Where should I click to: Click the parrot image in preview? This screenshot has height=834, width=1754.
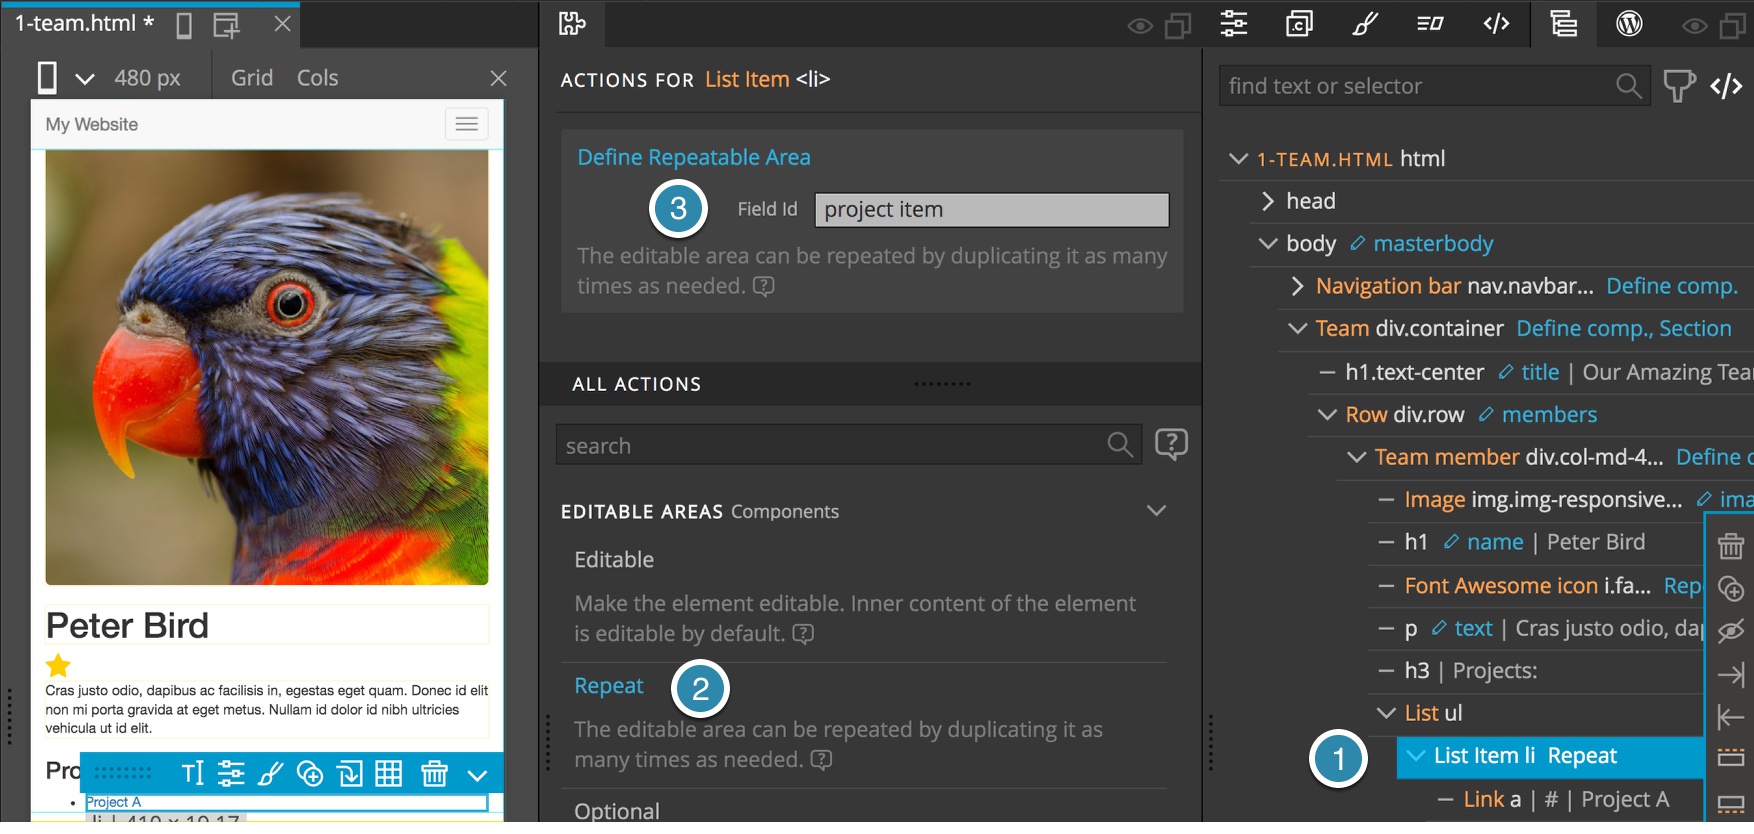tap(267, 367)
